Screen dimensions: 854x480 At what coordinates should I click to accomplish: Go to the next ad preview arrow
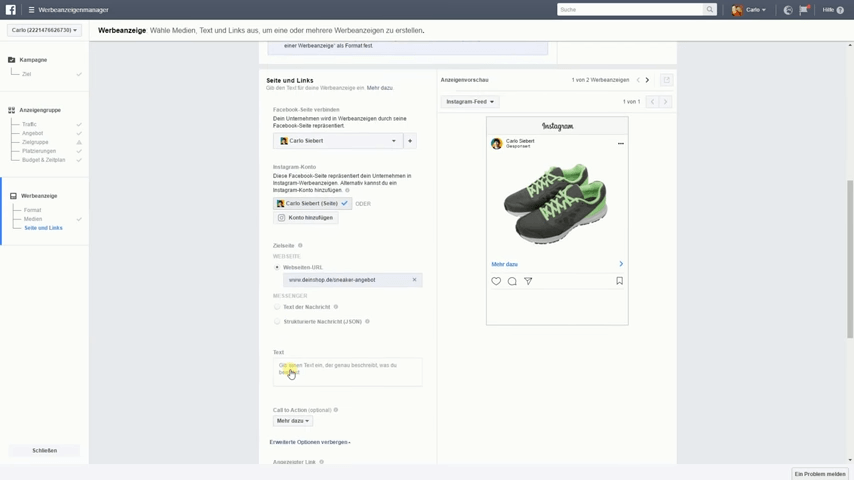(647, 80)
